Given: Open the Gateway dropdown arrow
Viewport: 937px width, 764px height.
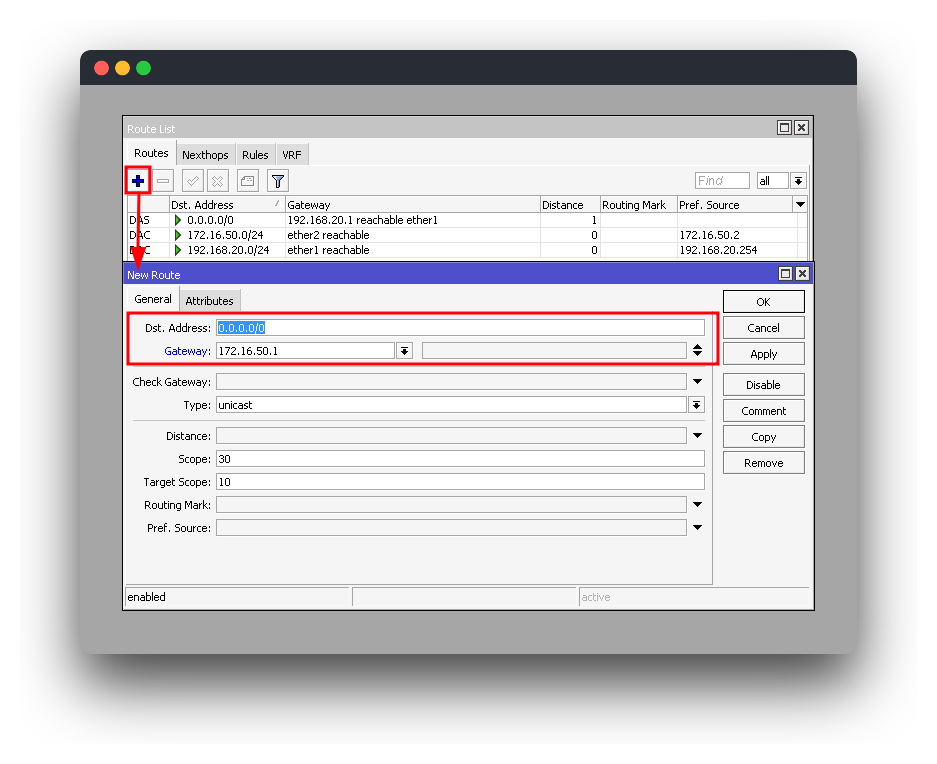Looking at the screenshot, I should 404,351.
